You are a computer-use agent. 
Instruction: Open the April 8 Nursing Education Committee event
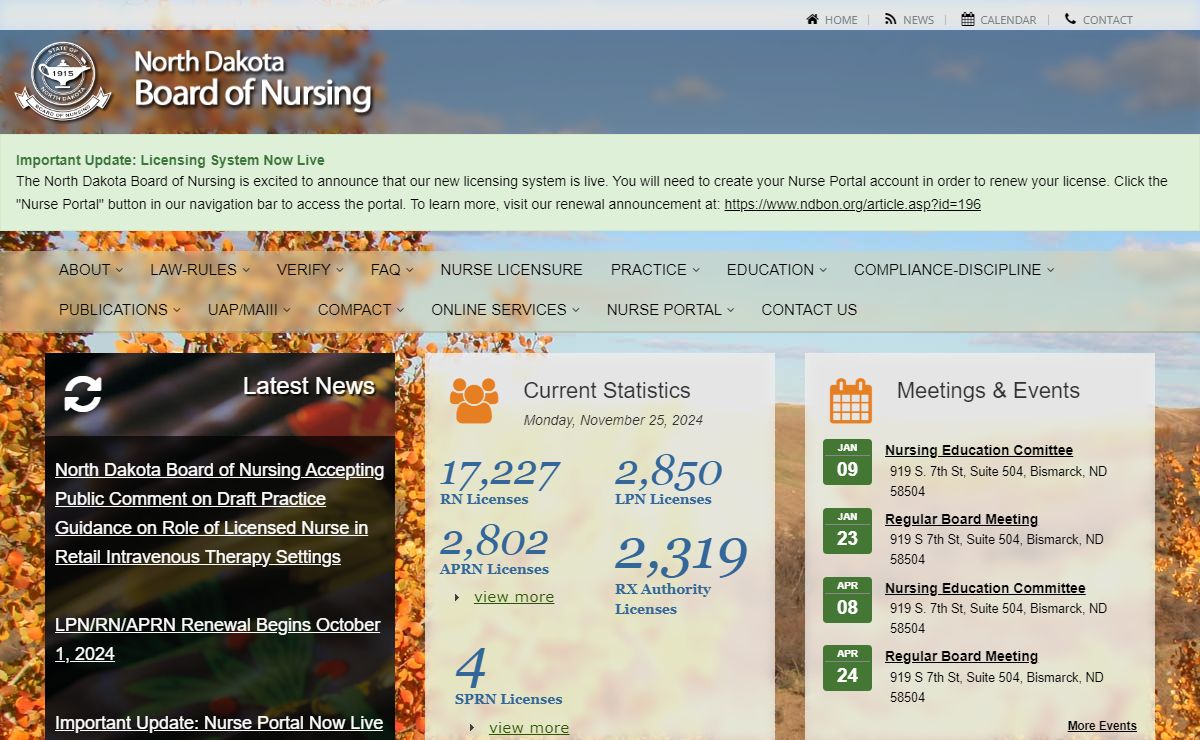985,588
